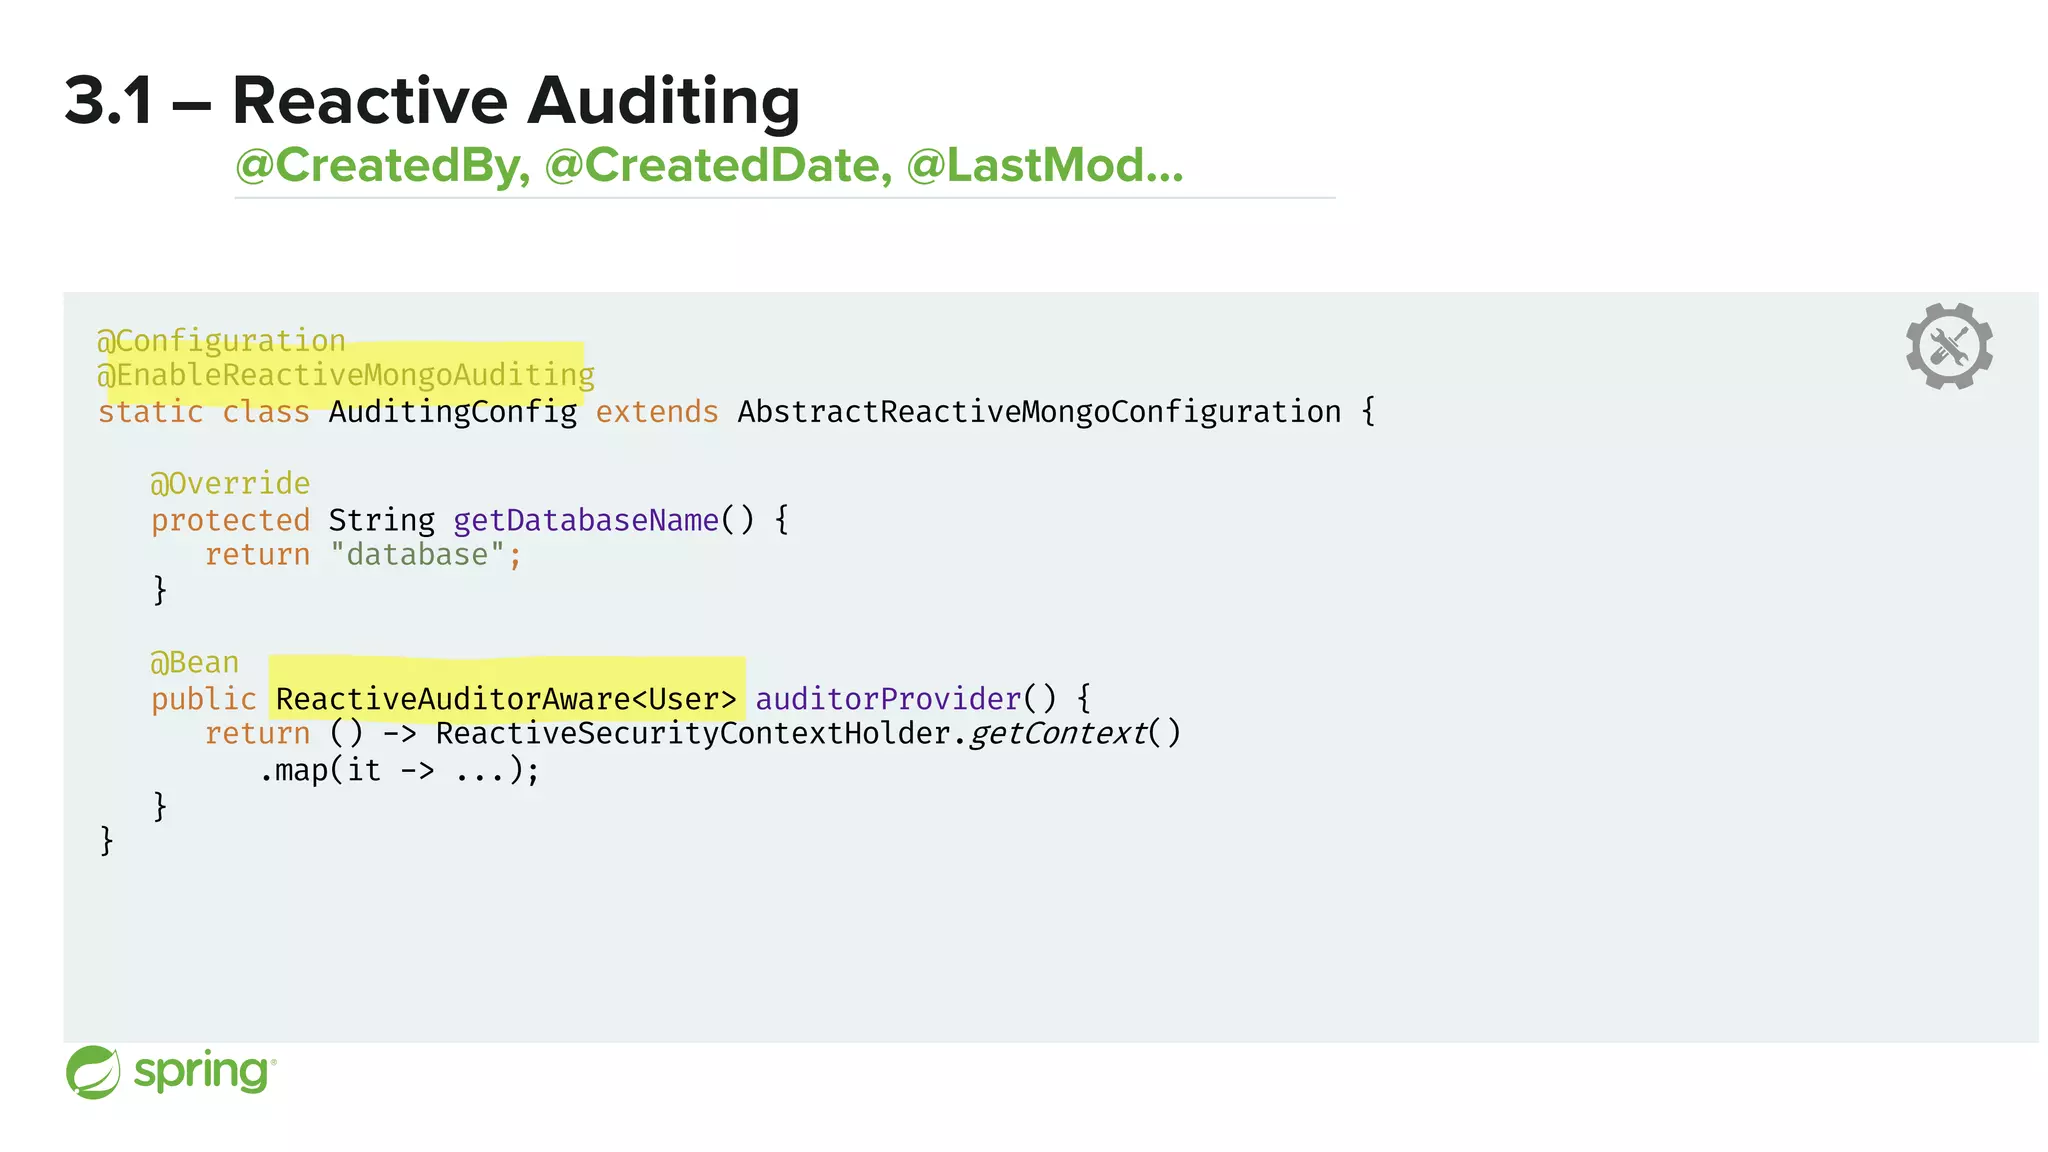
Task: Click the method name 'auditorProvider'
Action: coord(888,698)
